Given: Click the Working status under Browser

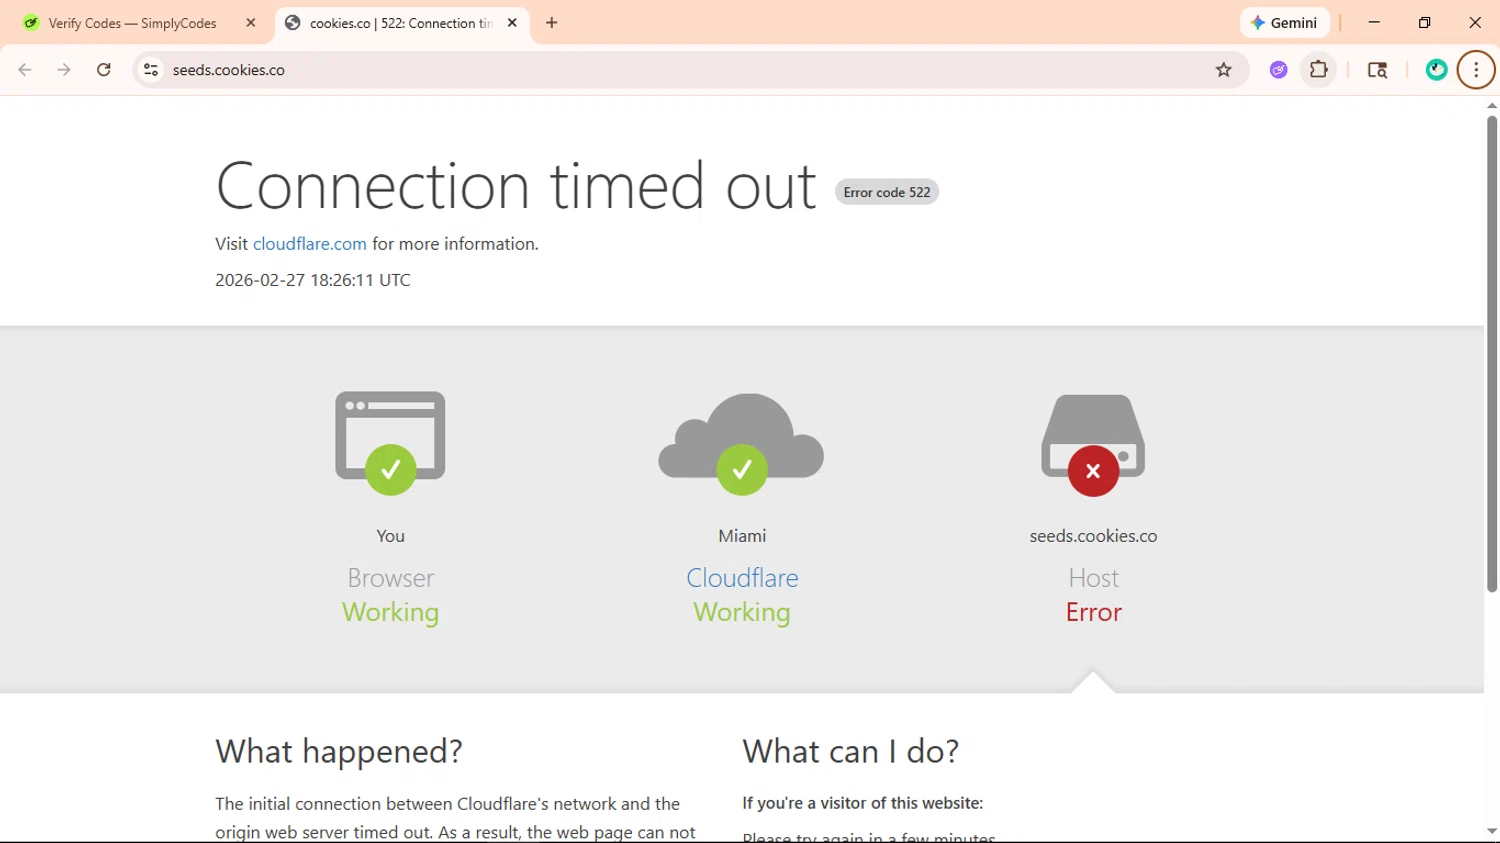Looking at the screenshot, I should pyautogui.click(x=390, y=612).
